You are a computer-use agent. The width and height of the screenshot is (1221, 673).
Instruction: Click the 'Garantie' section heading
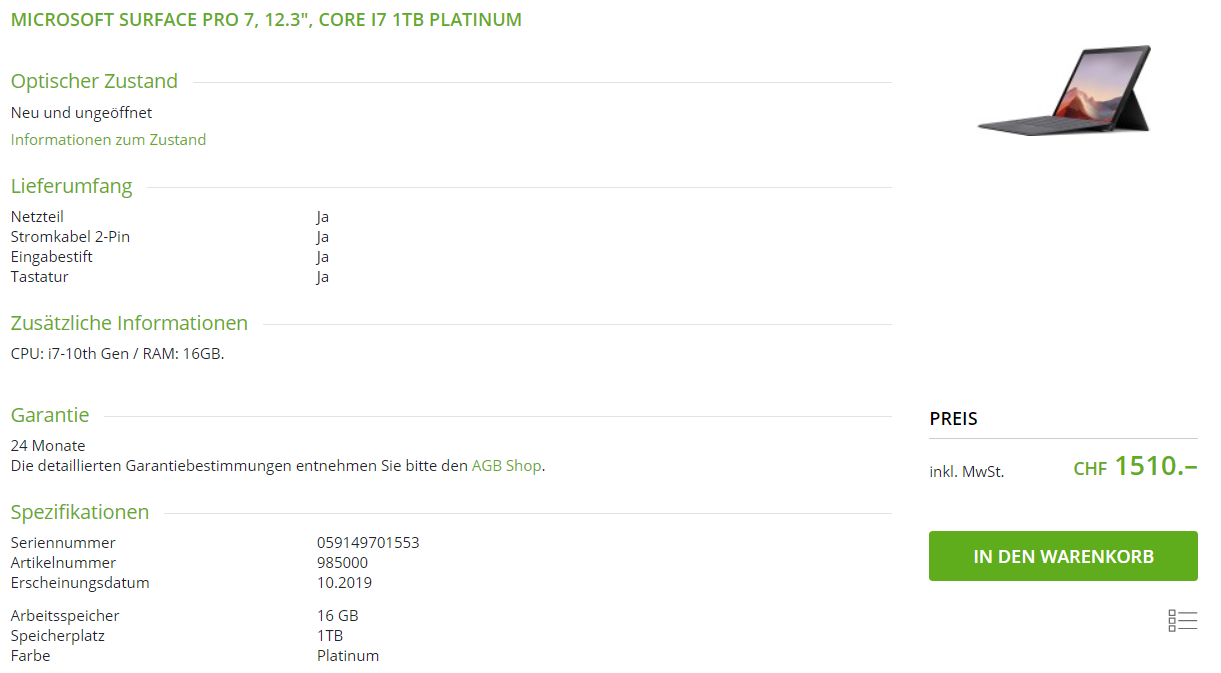(50, 415)
